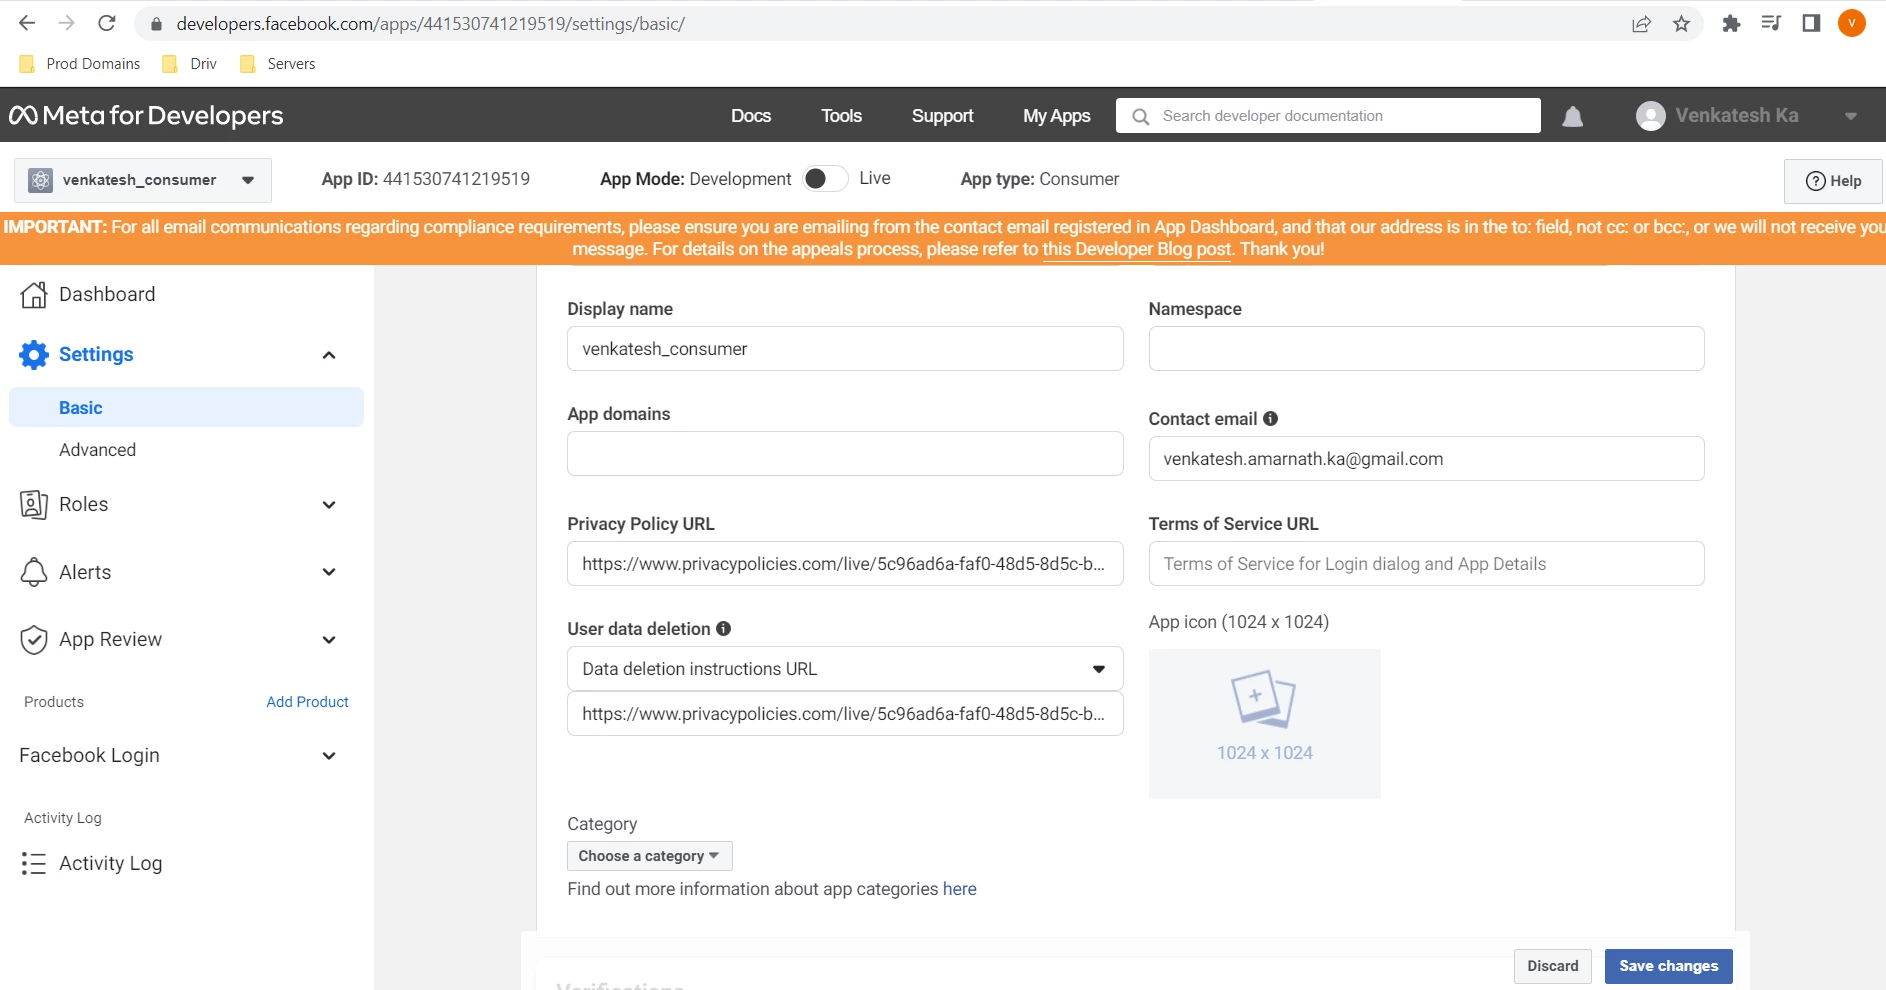
Task: Expand the Roles section chevron
Action: tap(329, 505)
